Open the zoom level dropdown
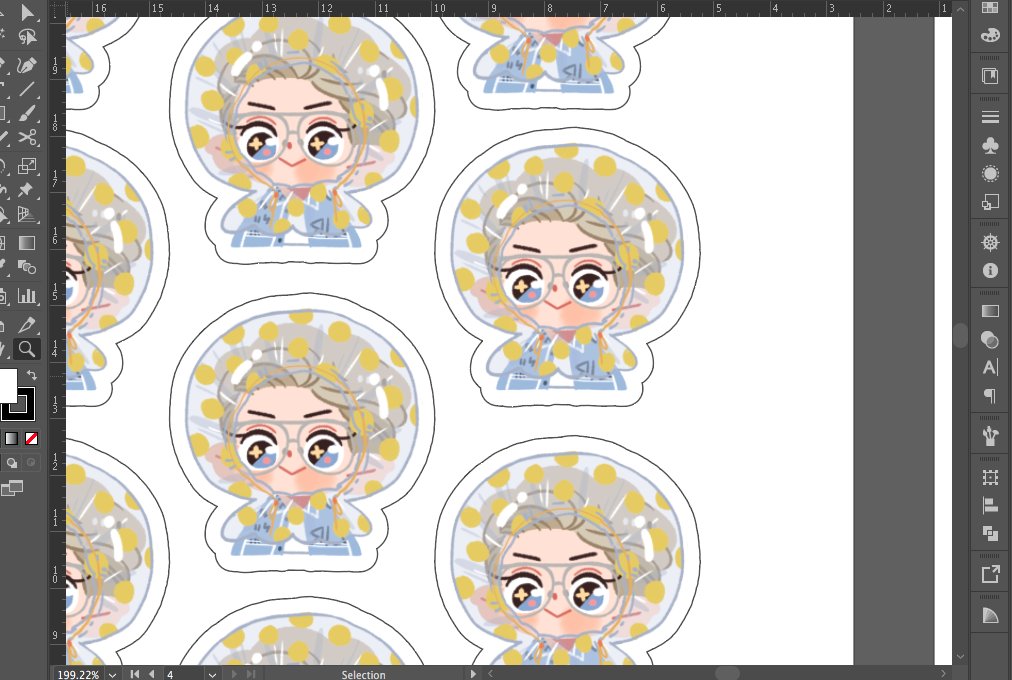The height and width of the screenshot is (680, 1012). (x=112, y=675)
